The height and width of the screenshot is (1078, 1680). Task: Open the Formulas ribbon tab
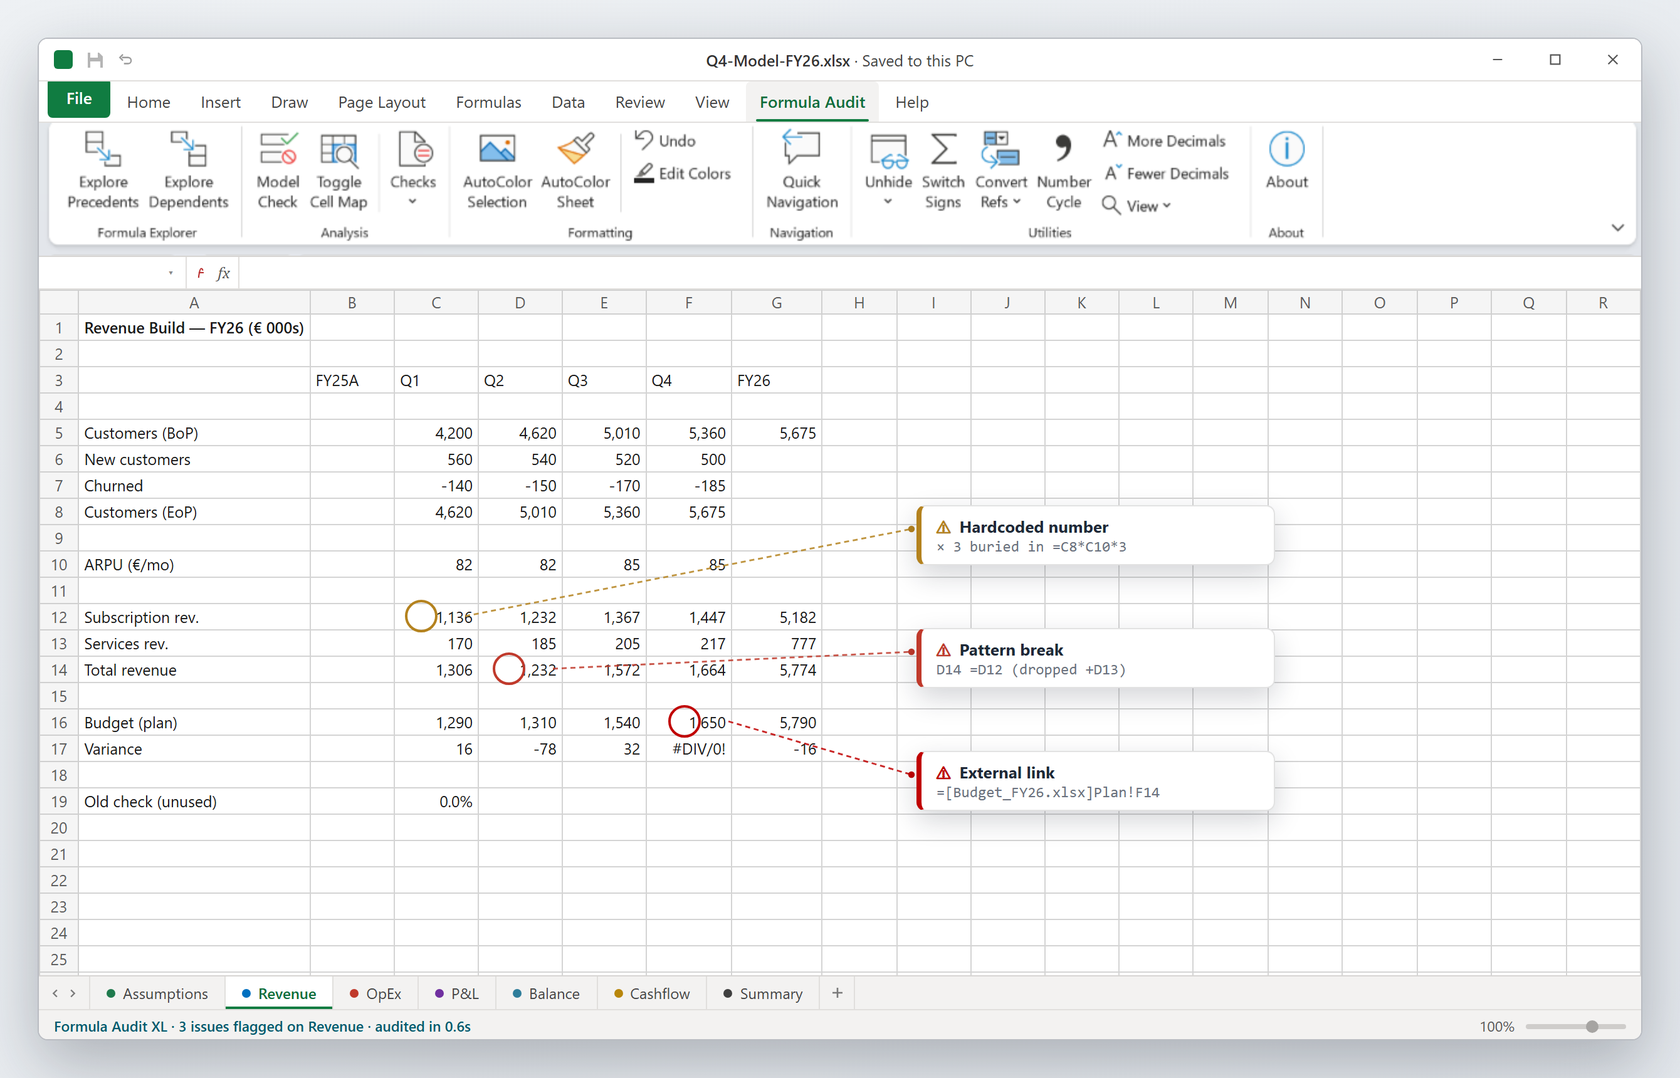point(488,102)
